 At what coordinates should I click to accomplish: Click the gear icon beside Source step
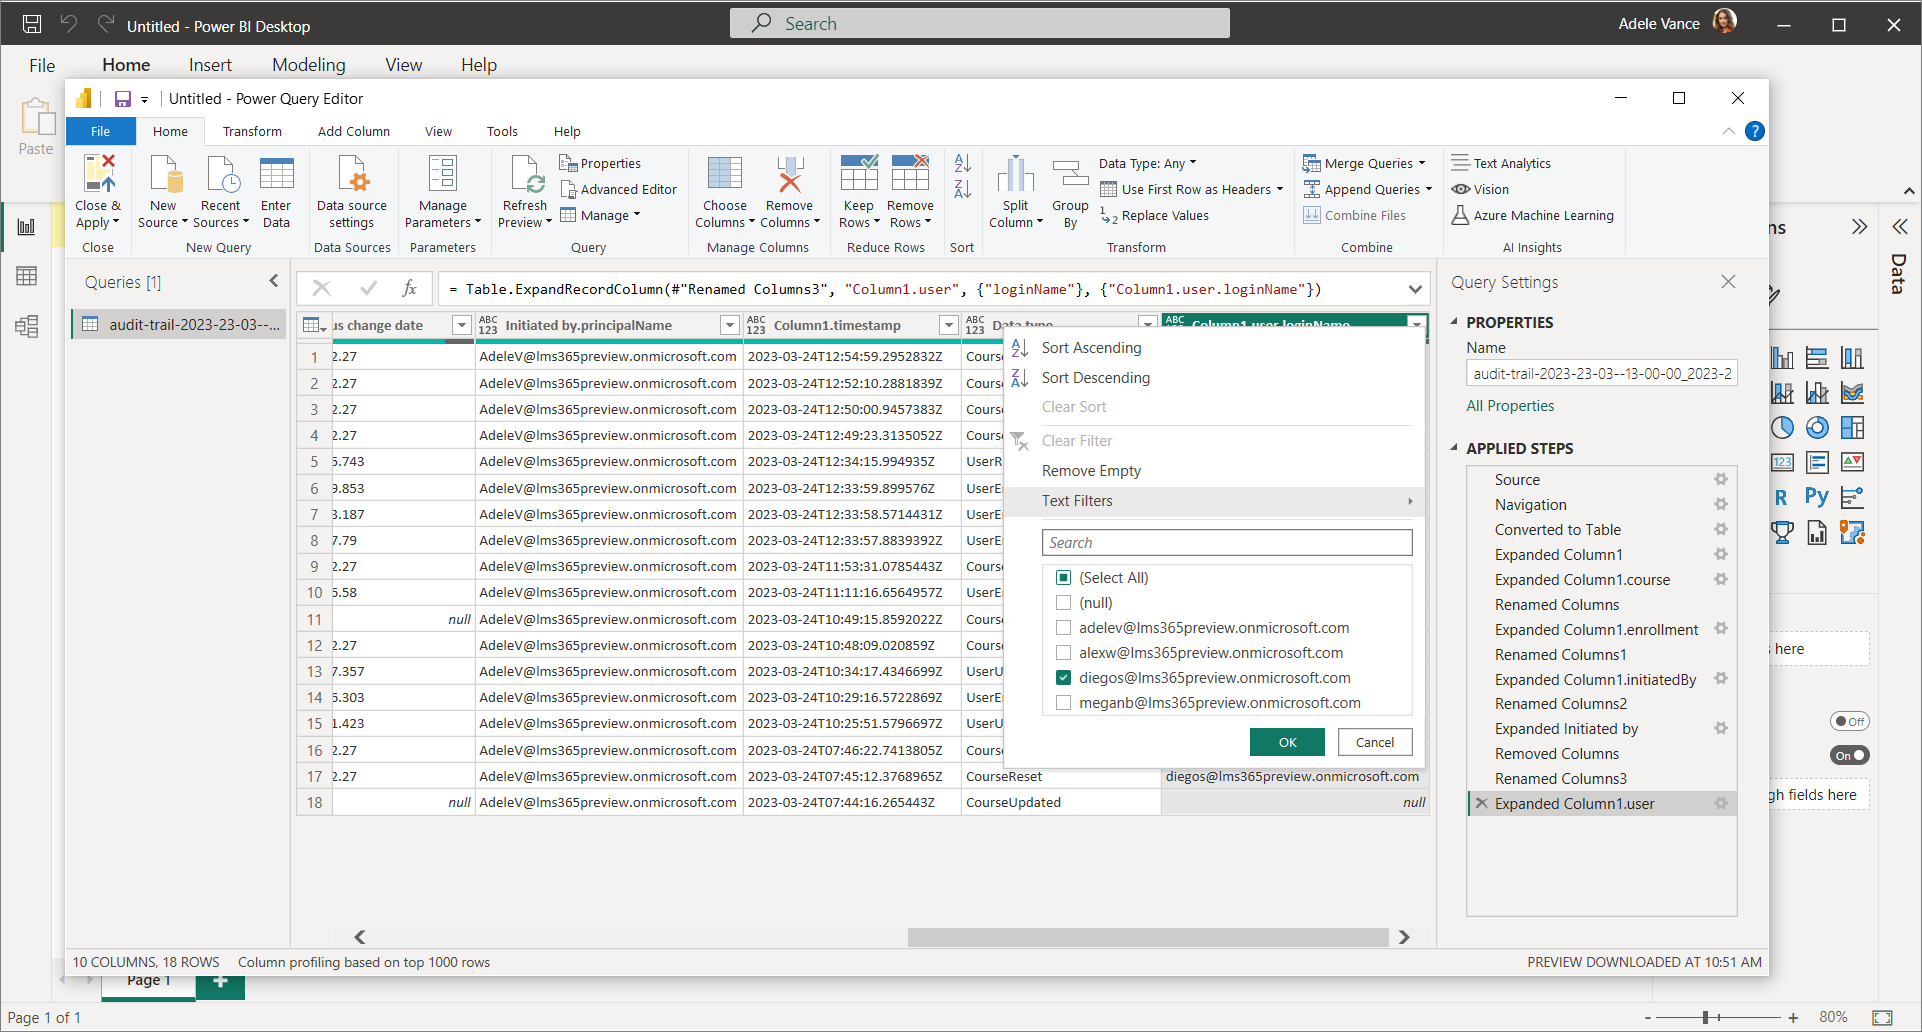tap(1720, 480)
